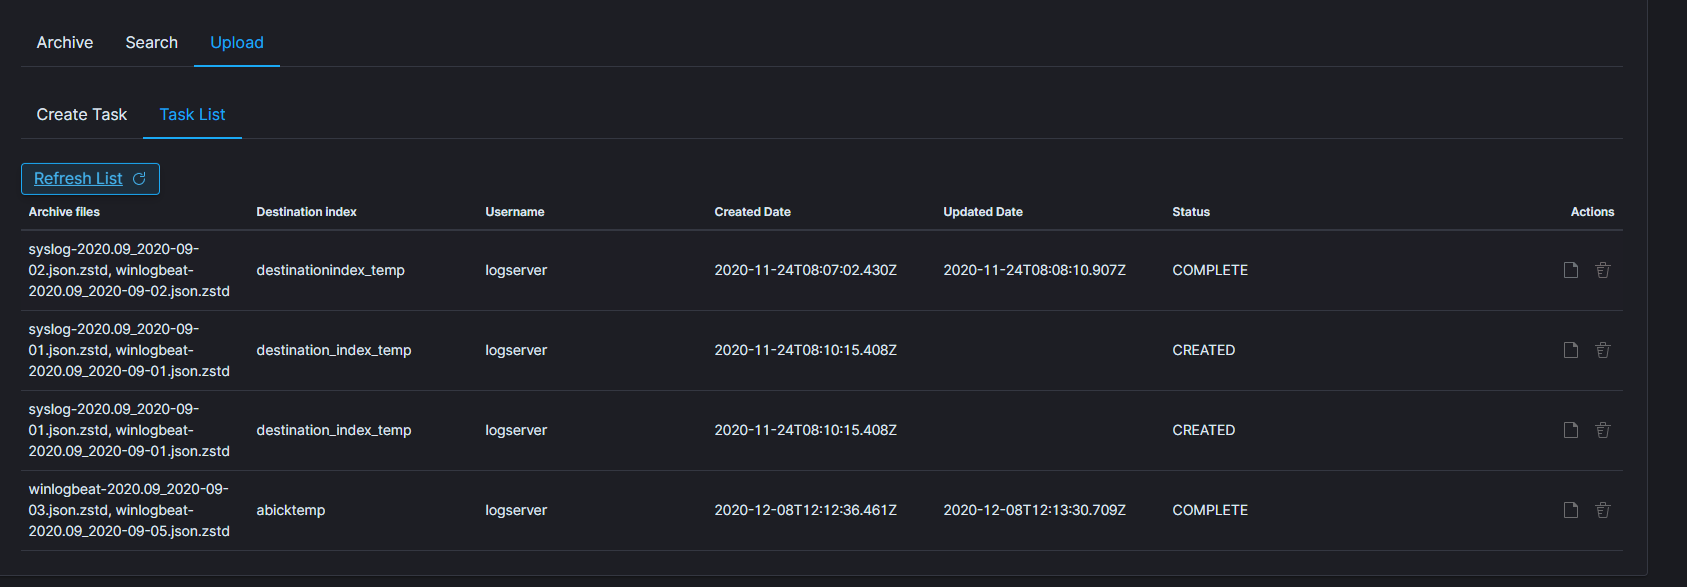
Task: Click the Created Date column header
Action: coord(752,212)
